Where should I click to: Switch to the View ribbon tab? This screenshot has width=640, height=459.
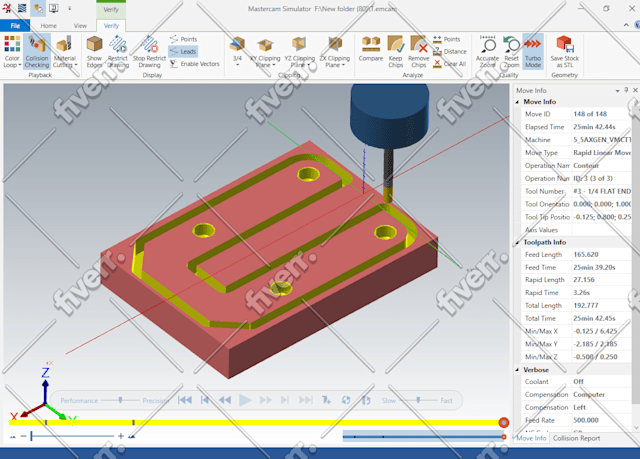(x=80, y=25)
